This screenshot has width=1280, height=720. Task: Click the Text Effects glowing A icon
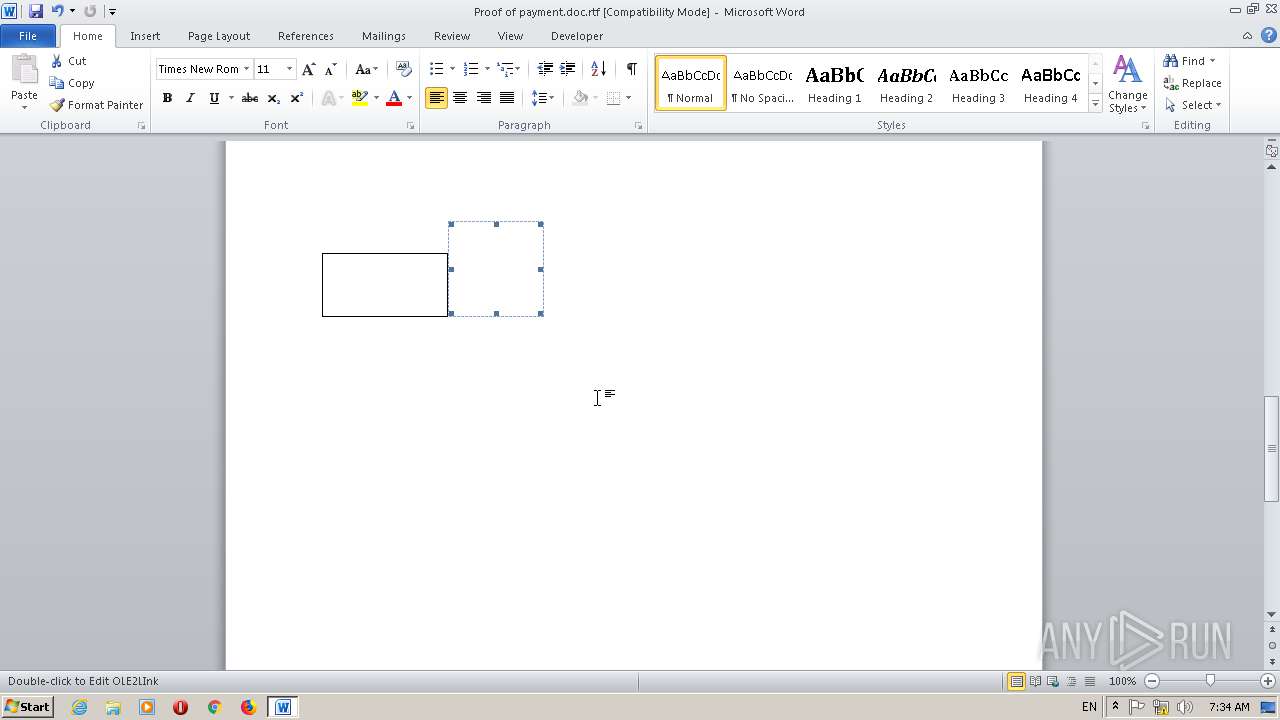point(327,98)
